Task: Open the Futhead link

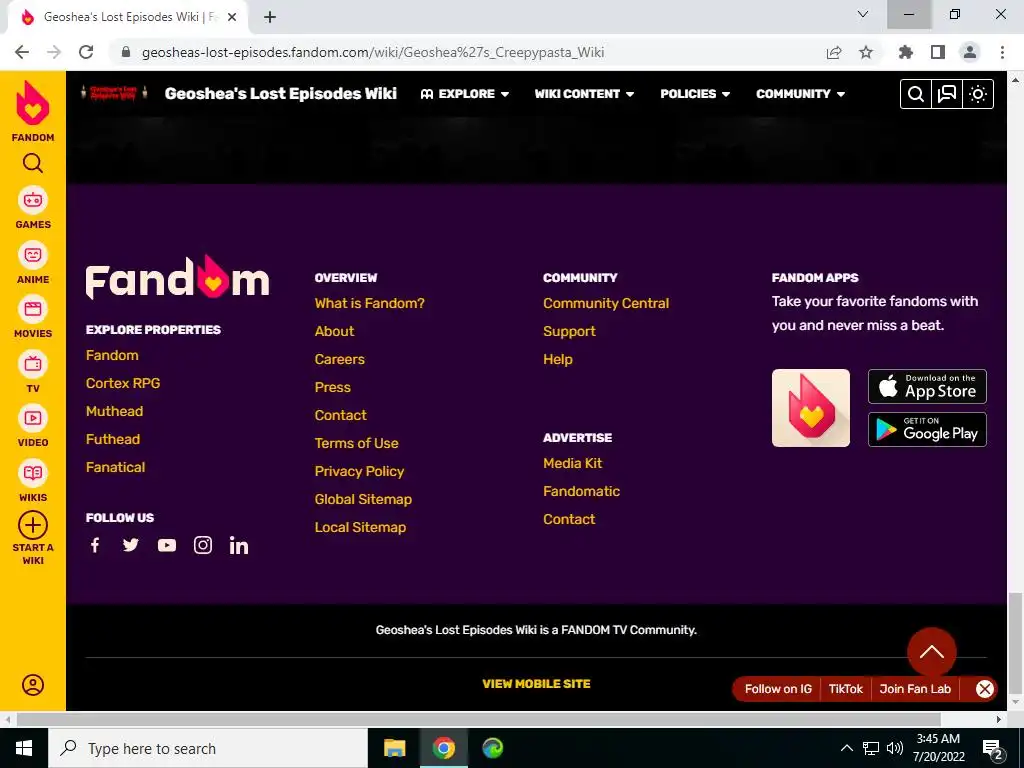Action: (112, 440)
